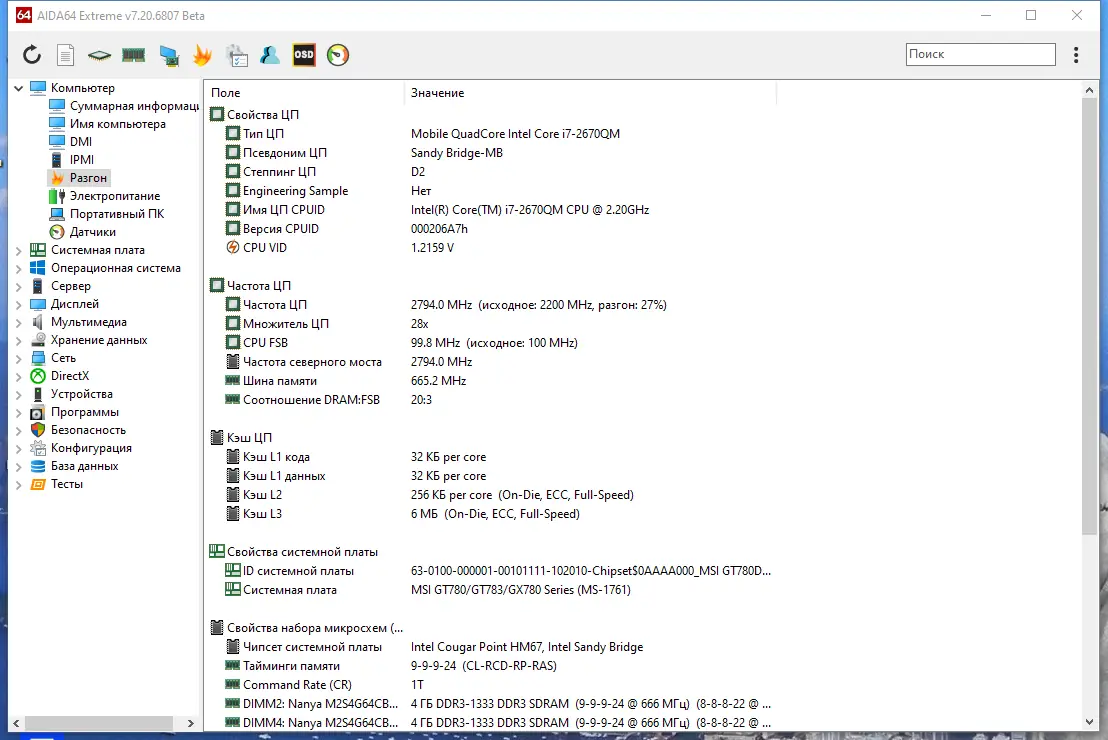Open the checklist report toolbar icon
Image resolution: width=1108 pixels, height=740 pixels.
pos(237,55)
